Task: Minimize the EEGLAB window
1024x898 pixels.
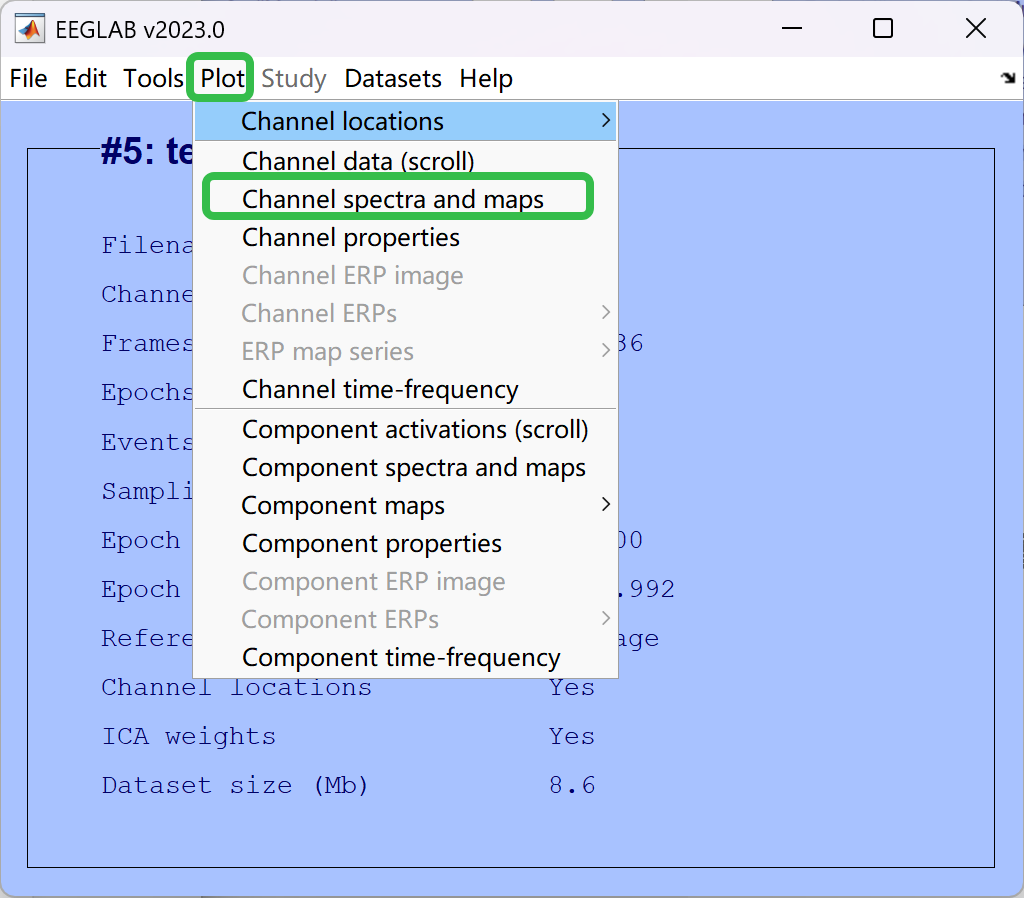Action: click(792, 28)
